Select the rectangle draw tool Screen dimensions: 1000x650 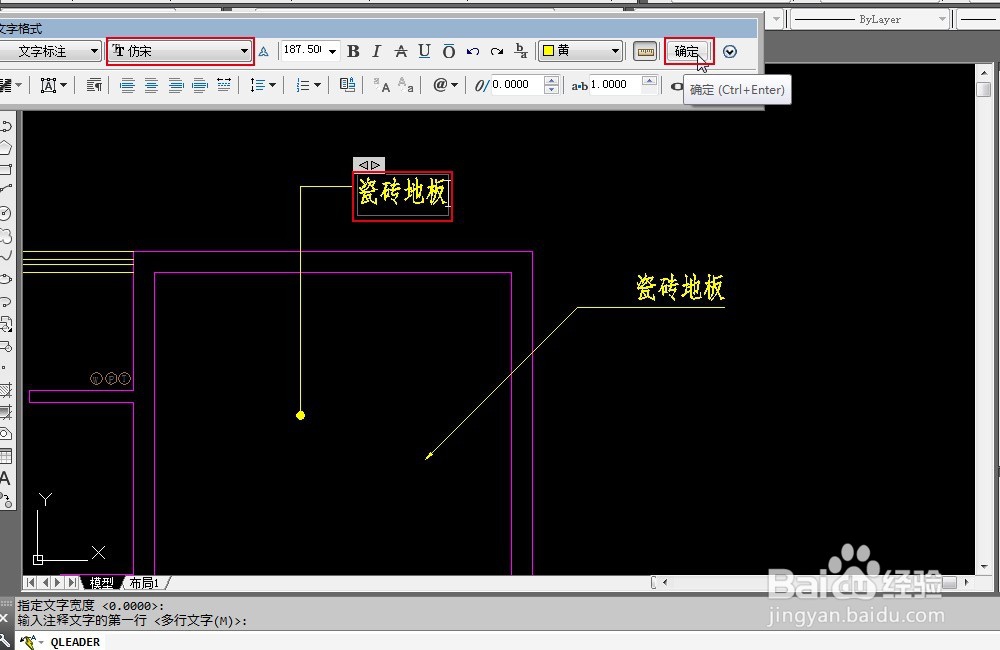pyautogui.click(x=6, y=170)
